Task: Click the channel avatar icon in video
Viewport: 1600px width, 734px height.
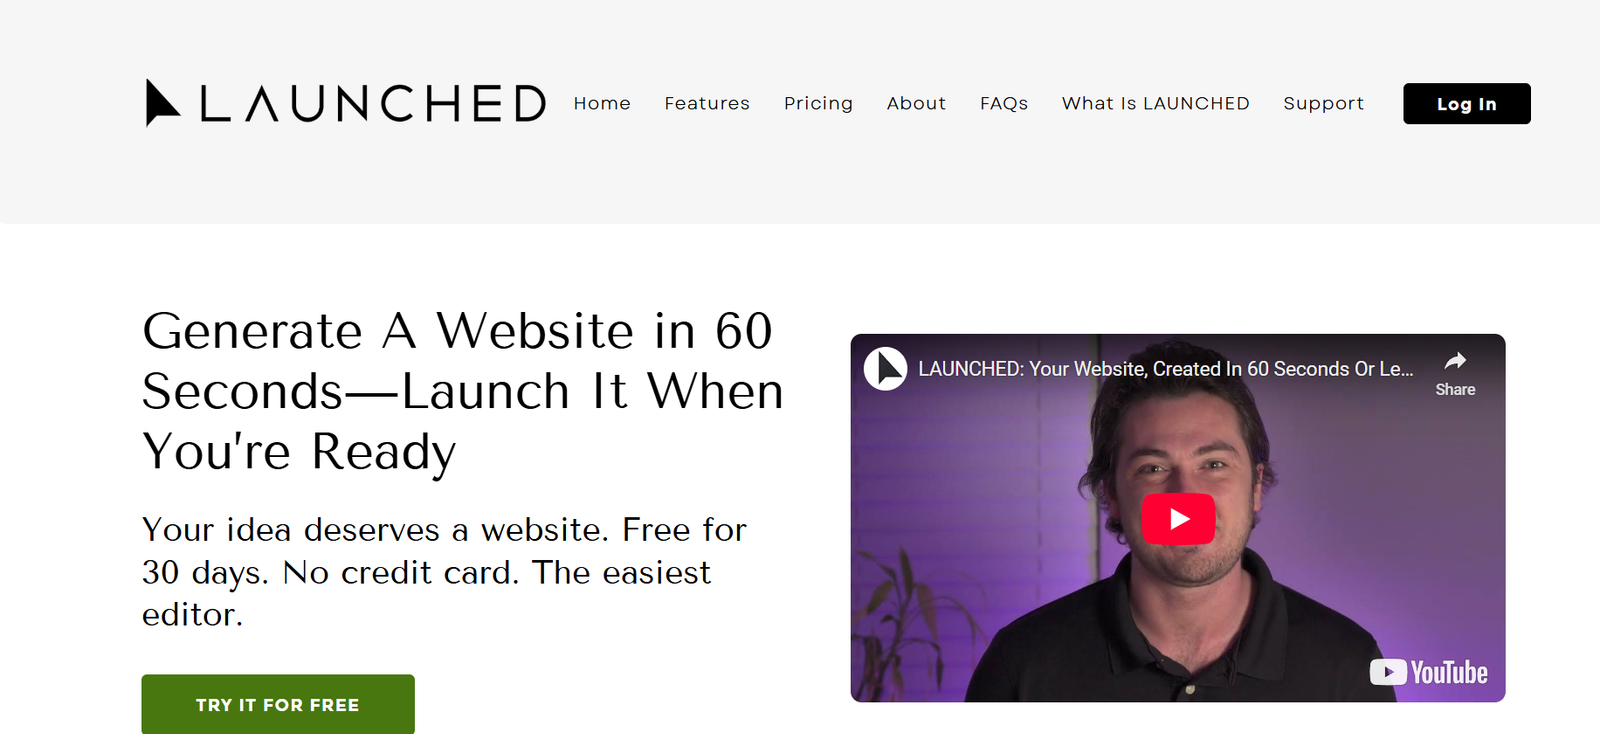Action: 885,369
